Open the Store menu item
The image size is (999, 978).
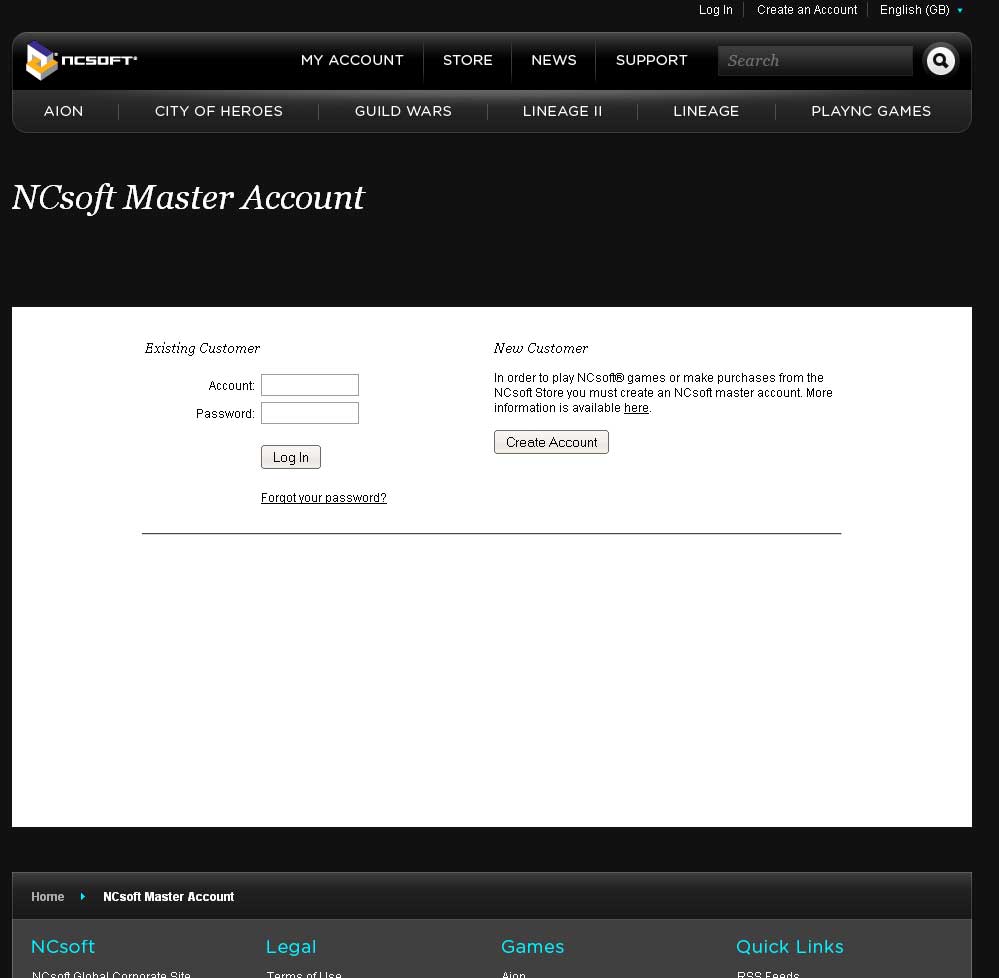coord(468,60)
